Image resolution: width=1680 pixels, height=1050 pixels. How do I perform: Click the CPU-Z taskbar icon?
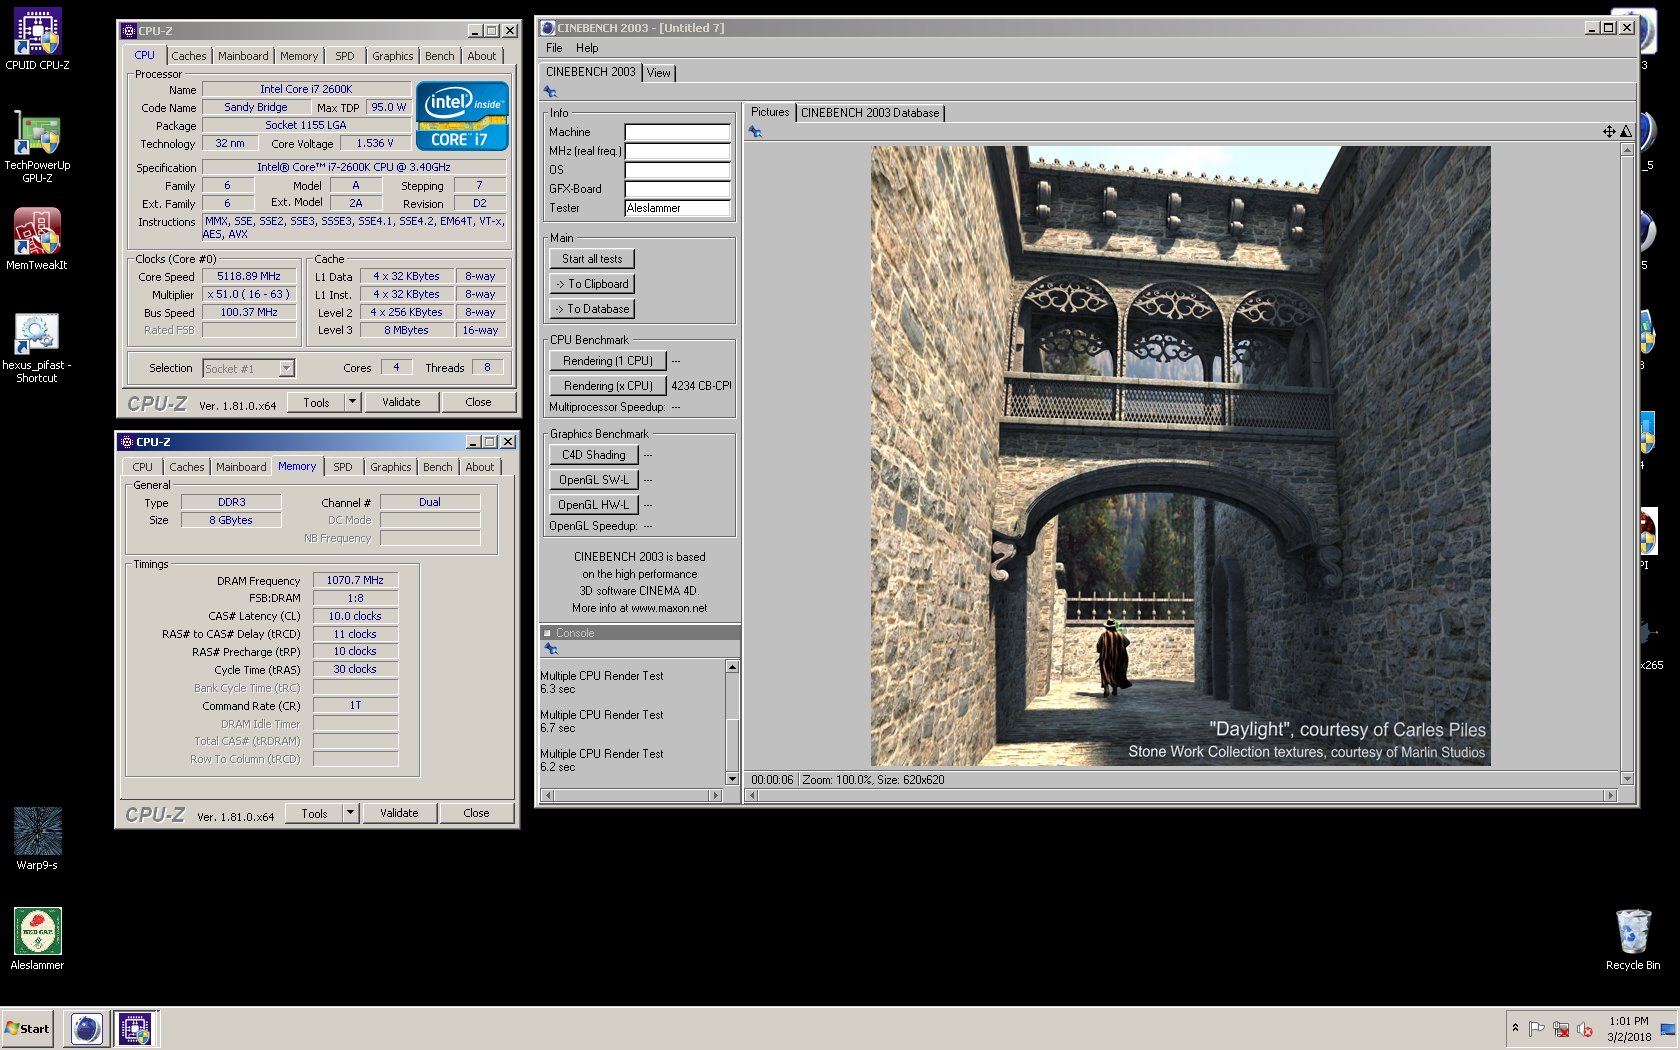[135, 1029]
